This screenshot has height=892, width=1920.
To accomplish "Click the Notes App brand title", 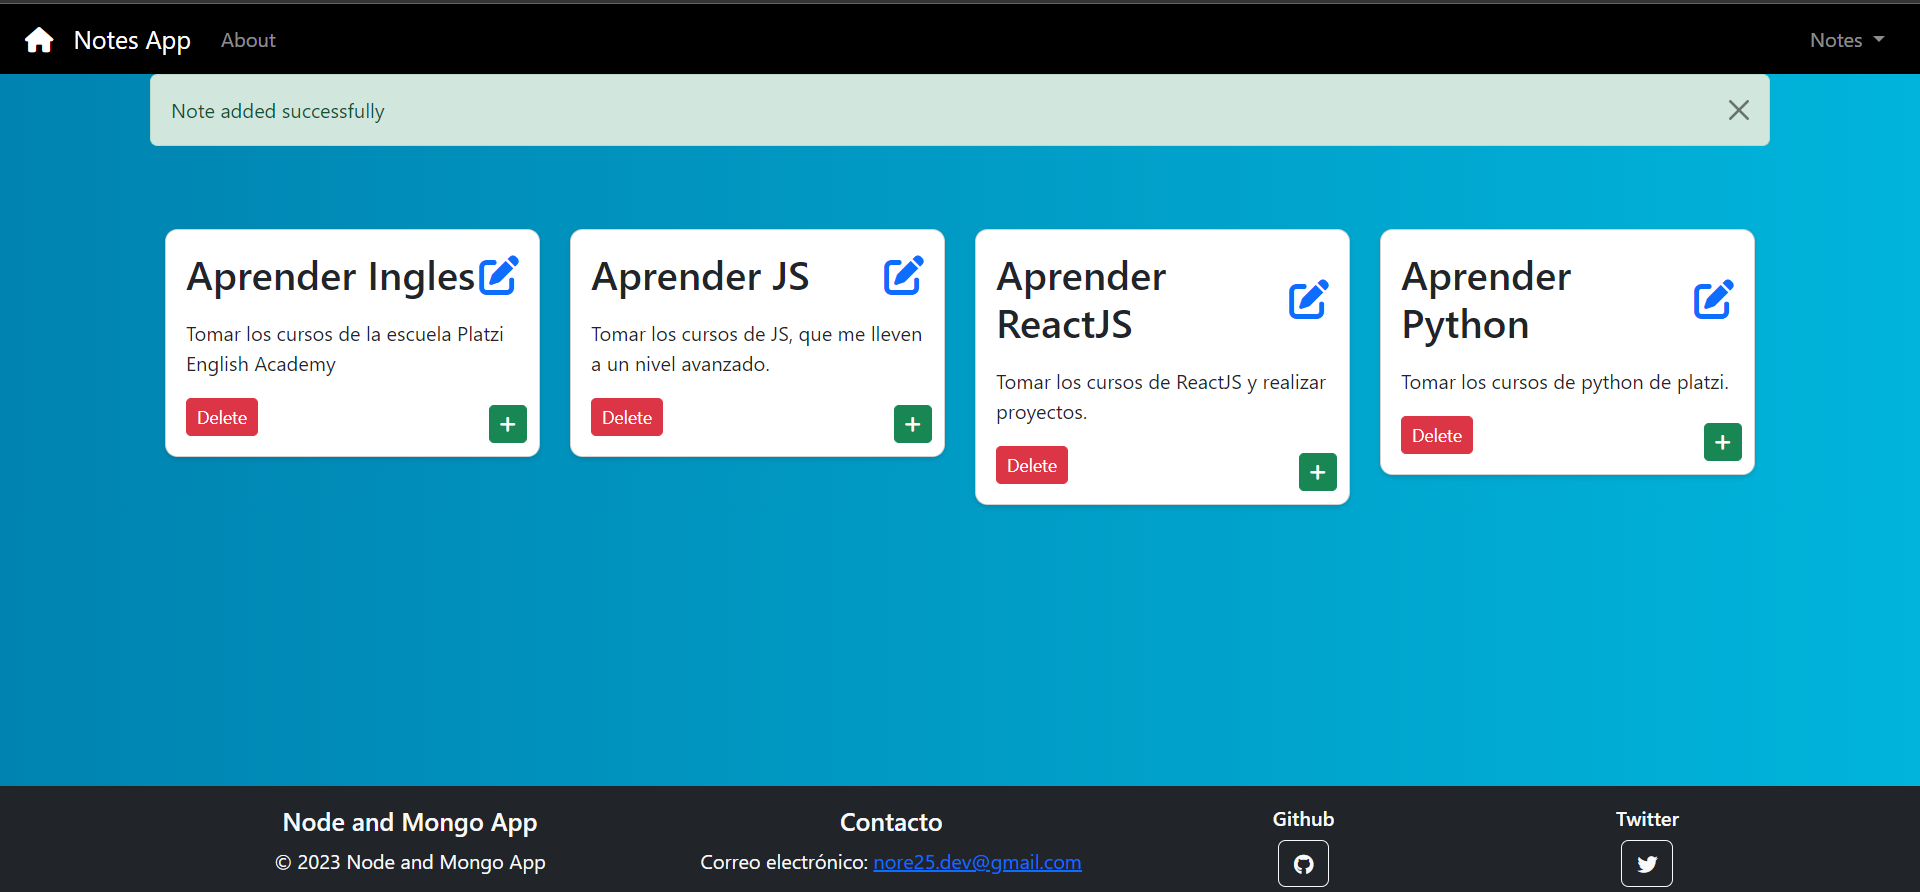I will click(x=132, y=40).
